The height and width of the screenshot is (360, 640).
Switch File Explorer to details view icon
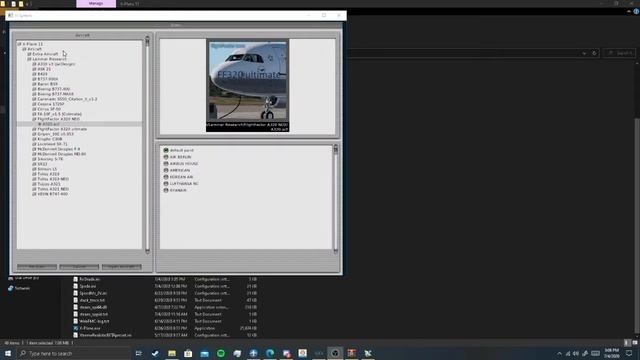coord(627,343)
